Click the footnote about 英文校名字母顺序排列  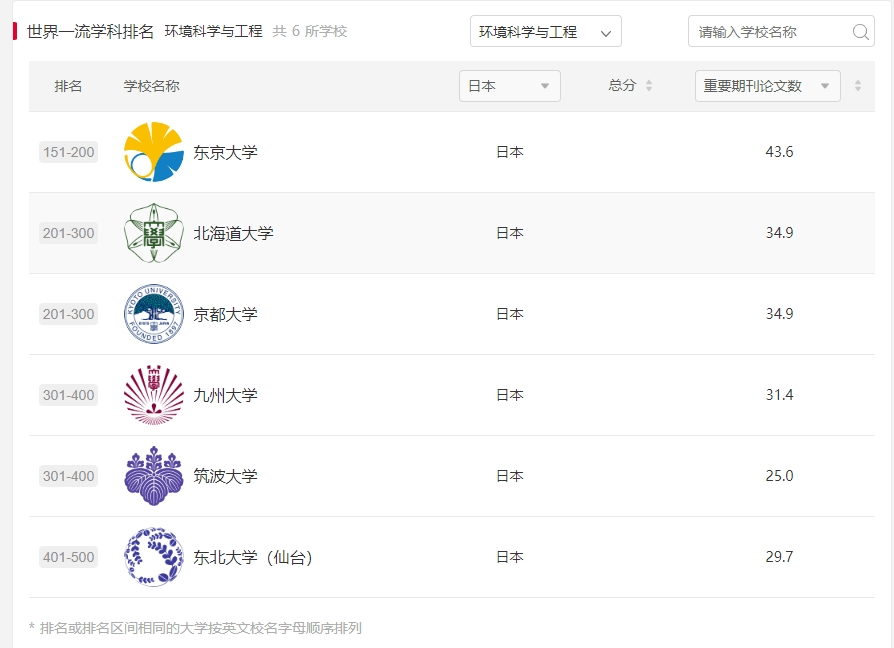pyautogui.click(x=195, y=628)
